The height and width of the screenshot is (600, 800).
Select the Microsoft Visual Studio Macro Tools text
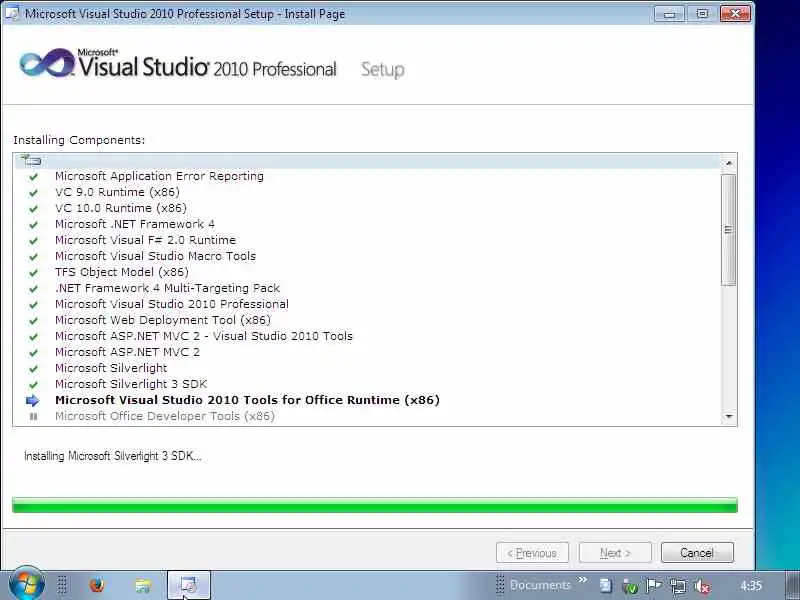click(x=156, y=256)
